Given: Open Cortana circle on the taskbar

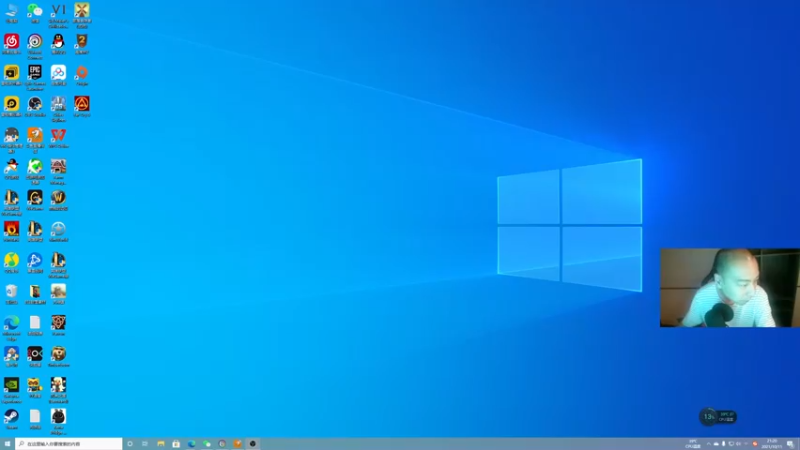Looking at the screenshot, I should tap(130, 444).
